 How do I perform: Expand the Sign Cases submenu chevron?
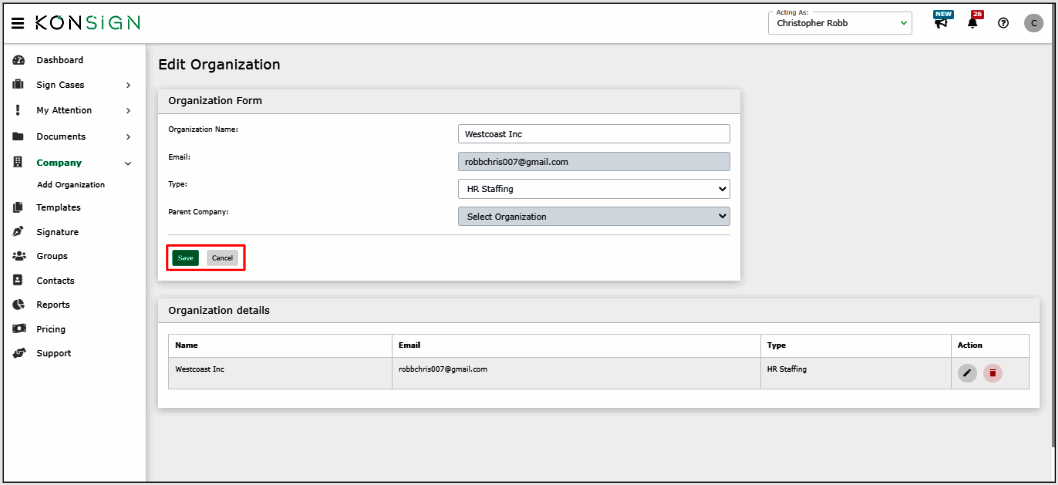(128, 86)
